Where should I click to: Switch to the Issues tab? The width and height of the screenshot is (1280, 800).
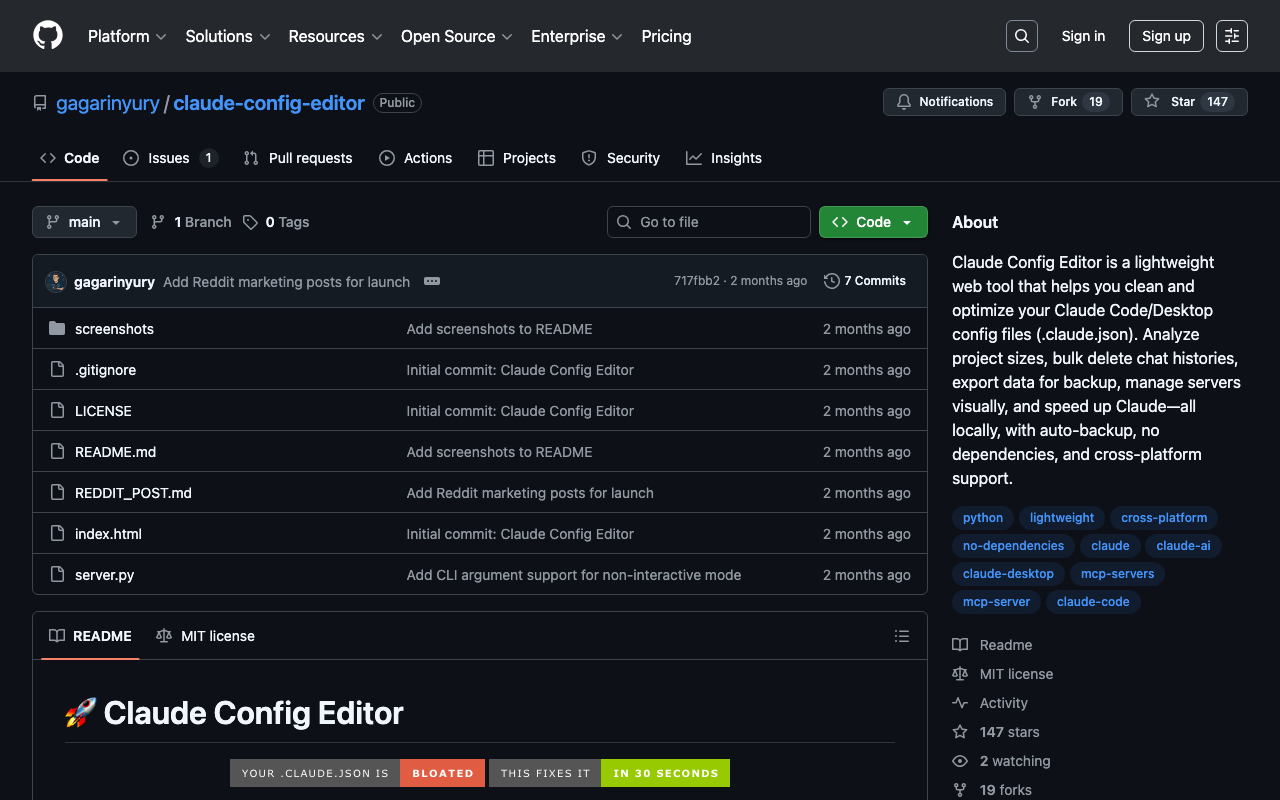coord(168,158)
